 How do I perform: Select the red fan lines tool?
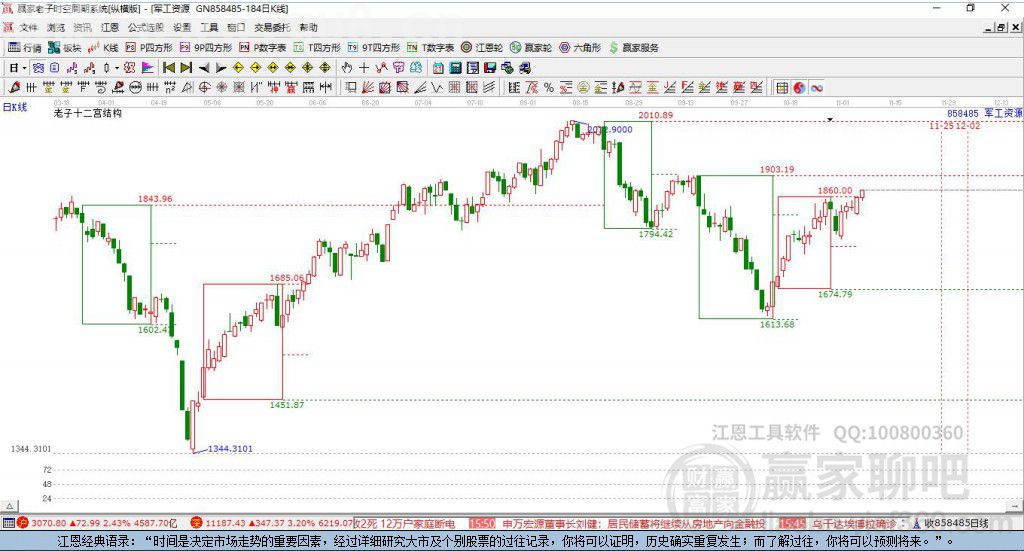point(368,87)
